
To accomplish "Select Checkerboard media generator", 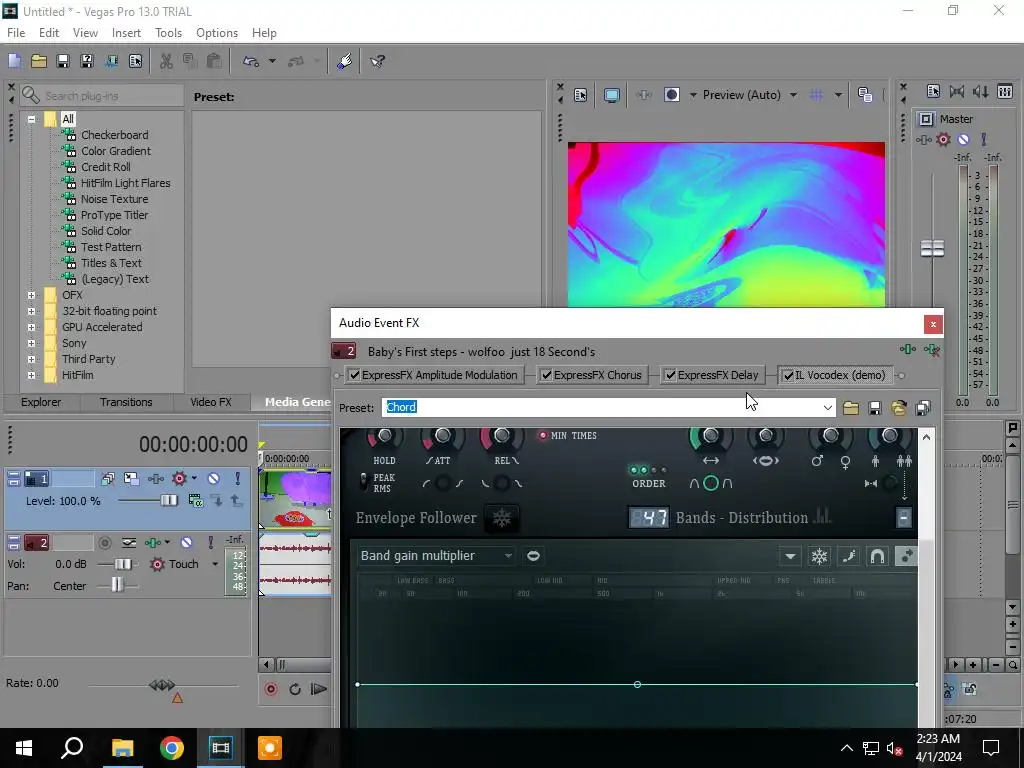I will pos(115,135).
